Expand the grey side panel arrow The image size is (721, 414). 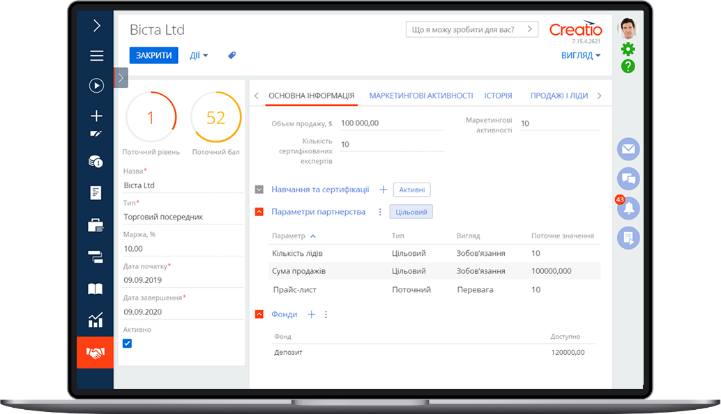click(x=121, y=78)
